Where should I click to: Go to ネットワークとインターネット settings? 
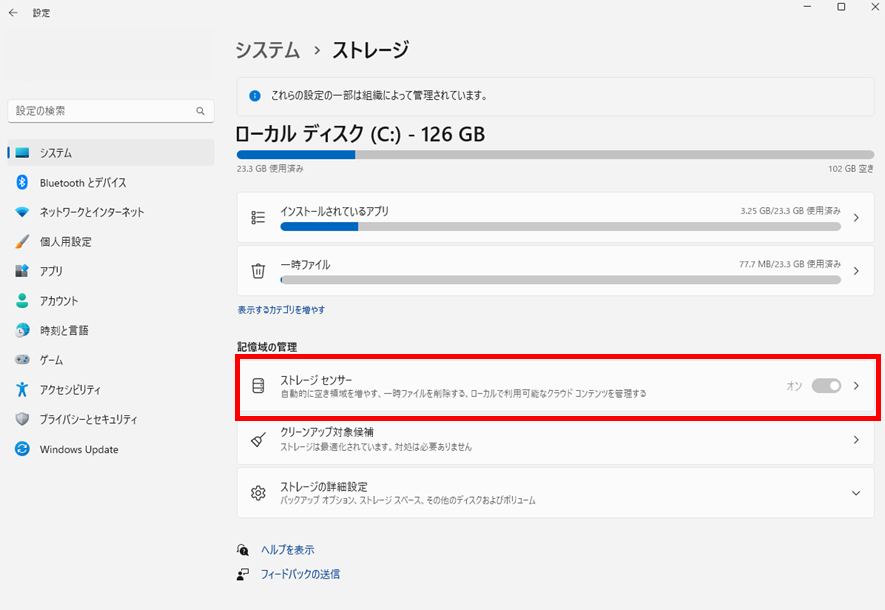point(111,212)
